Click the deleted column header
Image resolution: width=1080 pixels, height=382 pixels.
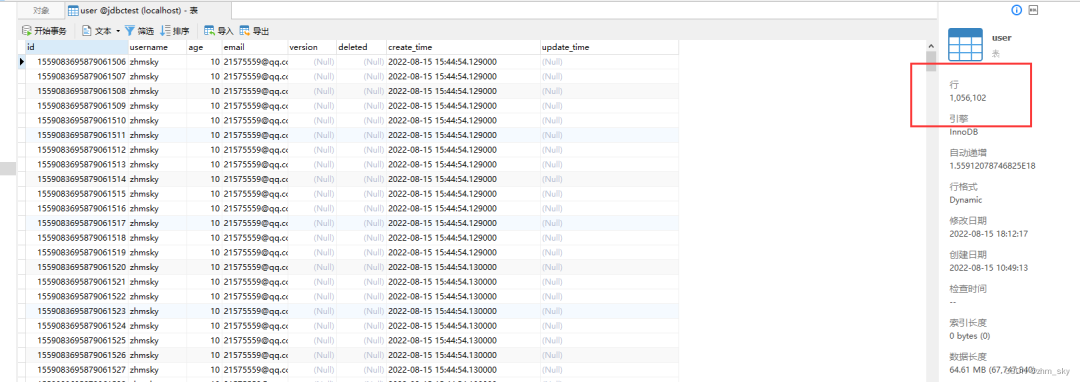[361, 47]
